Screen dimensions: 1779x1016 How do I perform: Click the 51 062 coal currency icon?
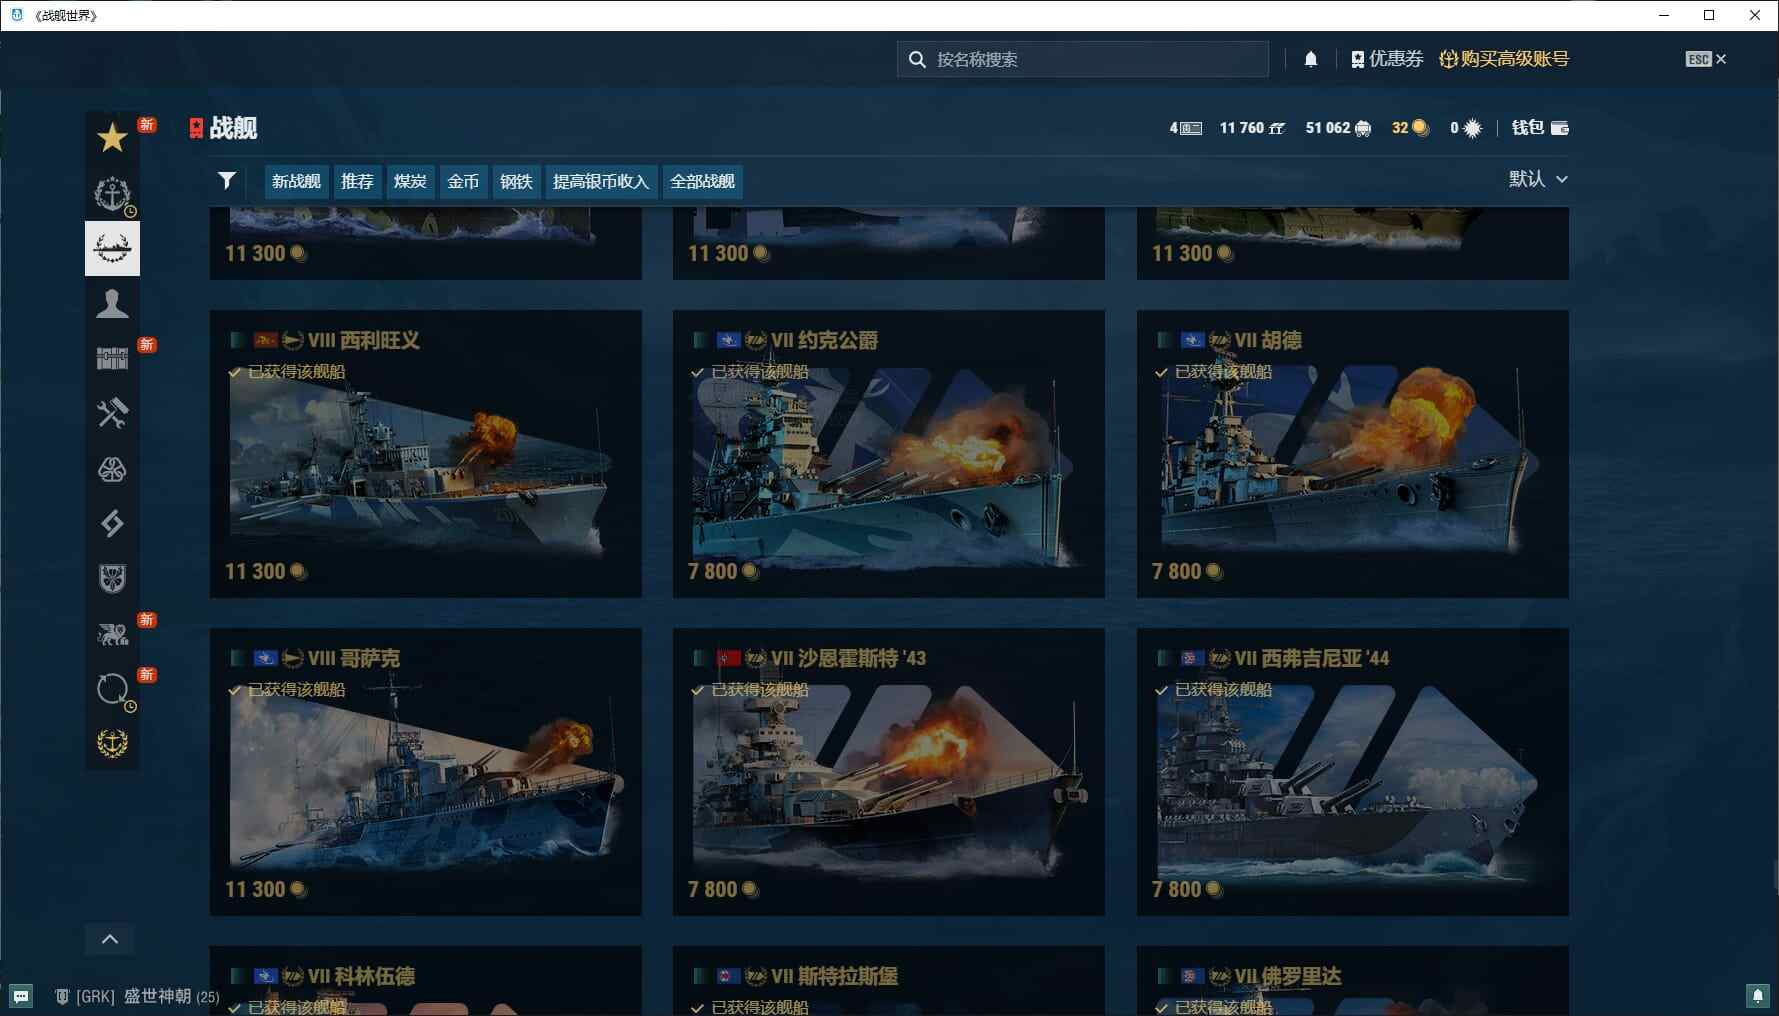(x=1363, y=128)
